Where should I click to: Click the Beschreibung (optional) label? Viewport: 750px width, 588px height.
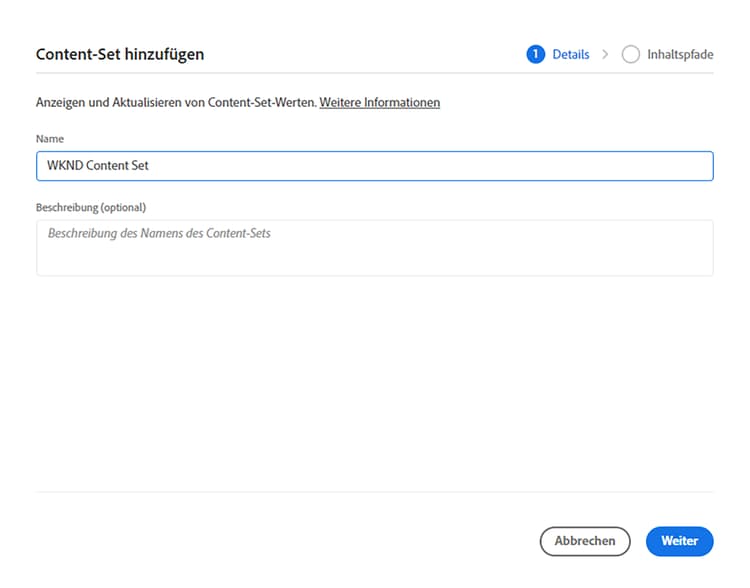pyautogui.click(x=91, y=207)
